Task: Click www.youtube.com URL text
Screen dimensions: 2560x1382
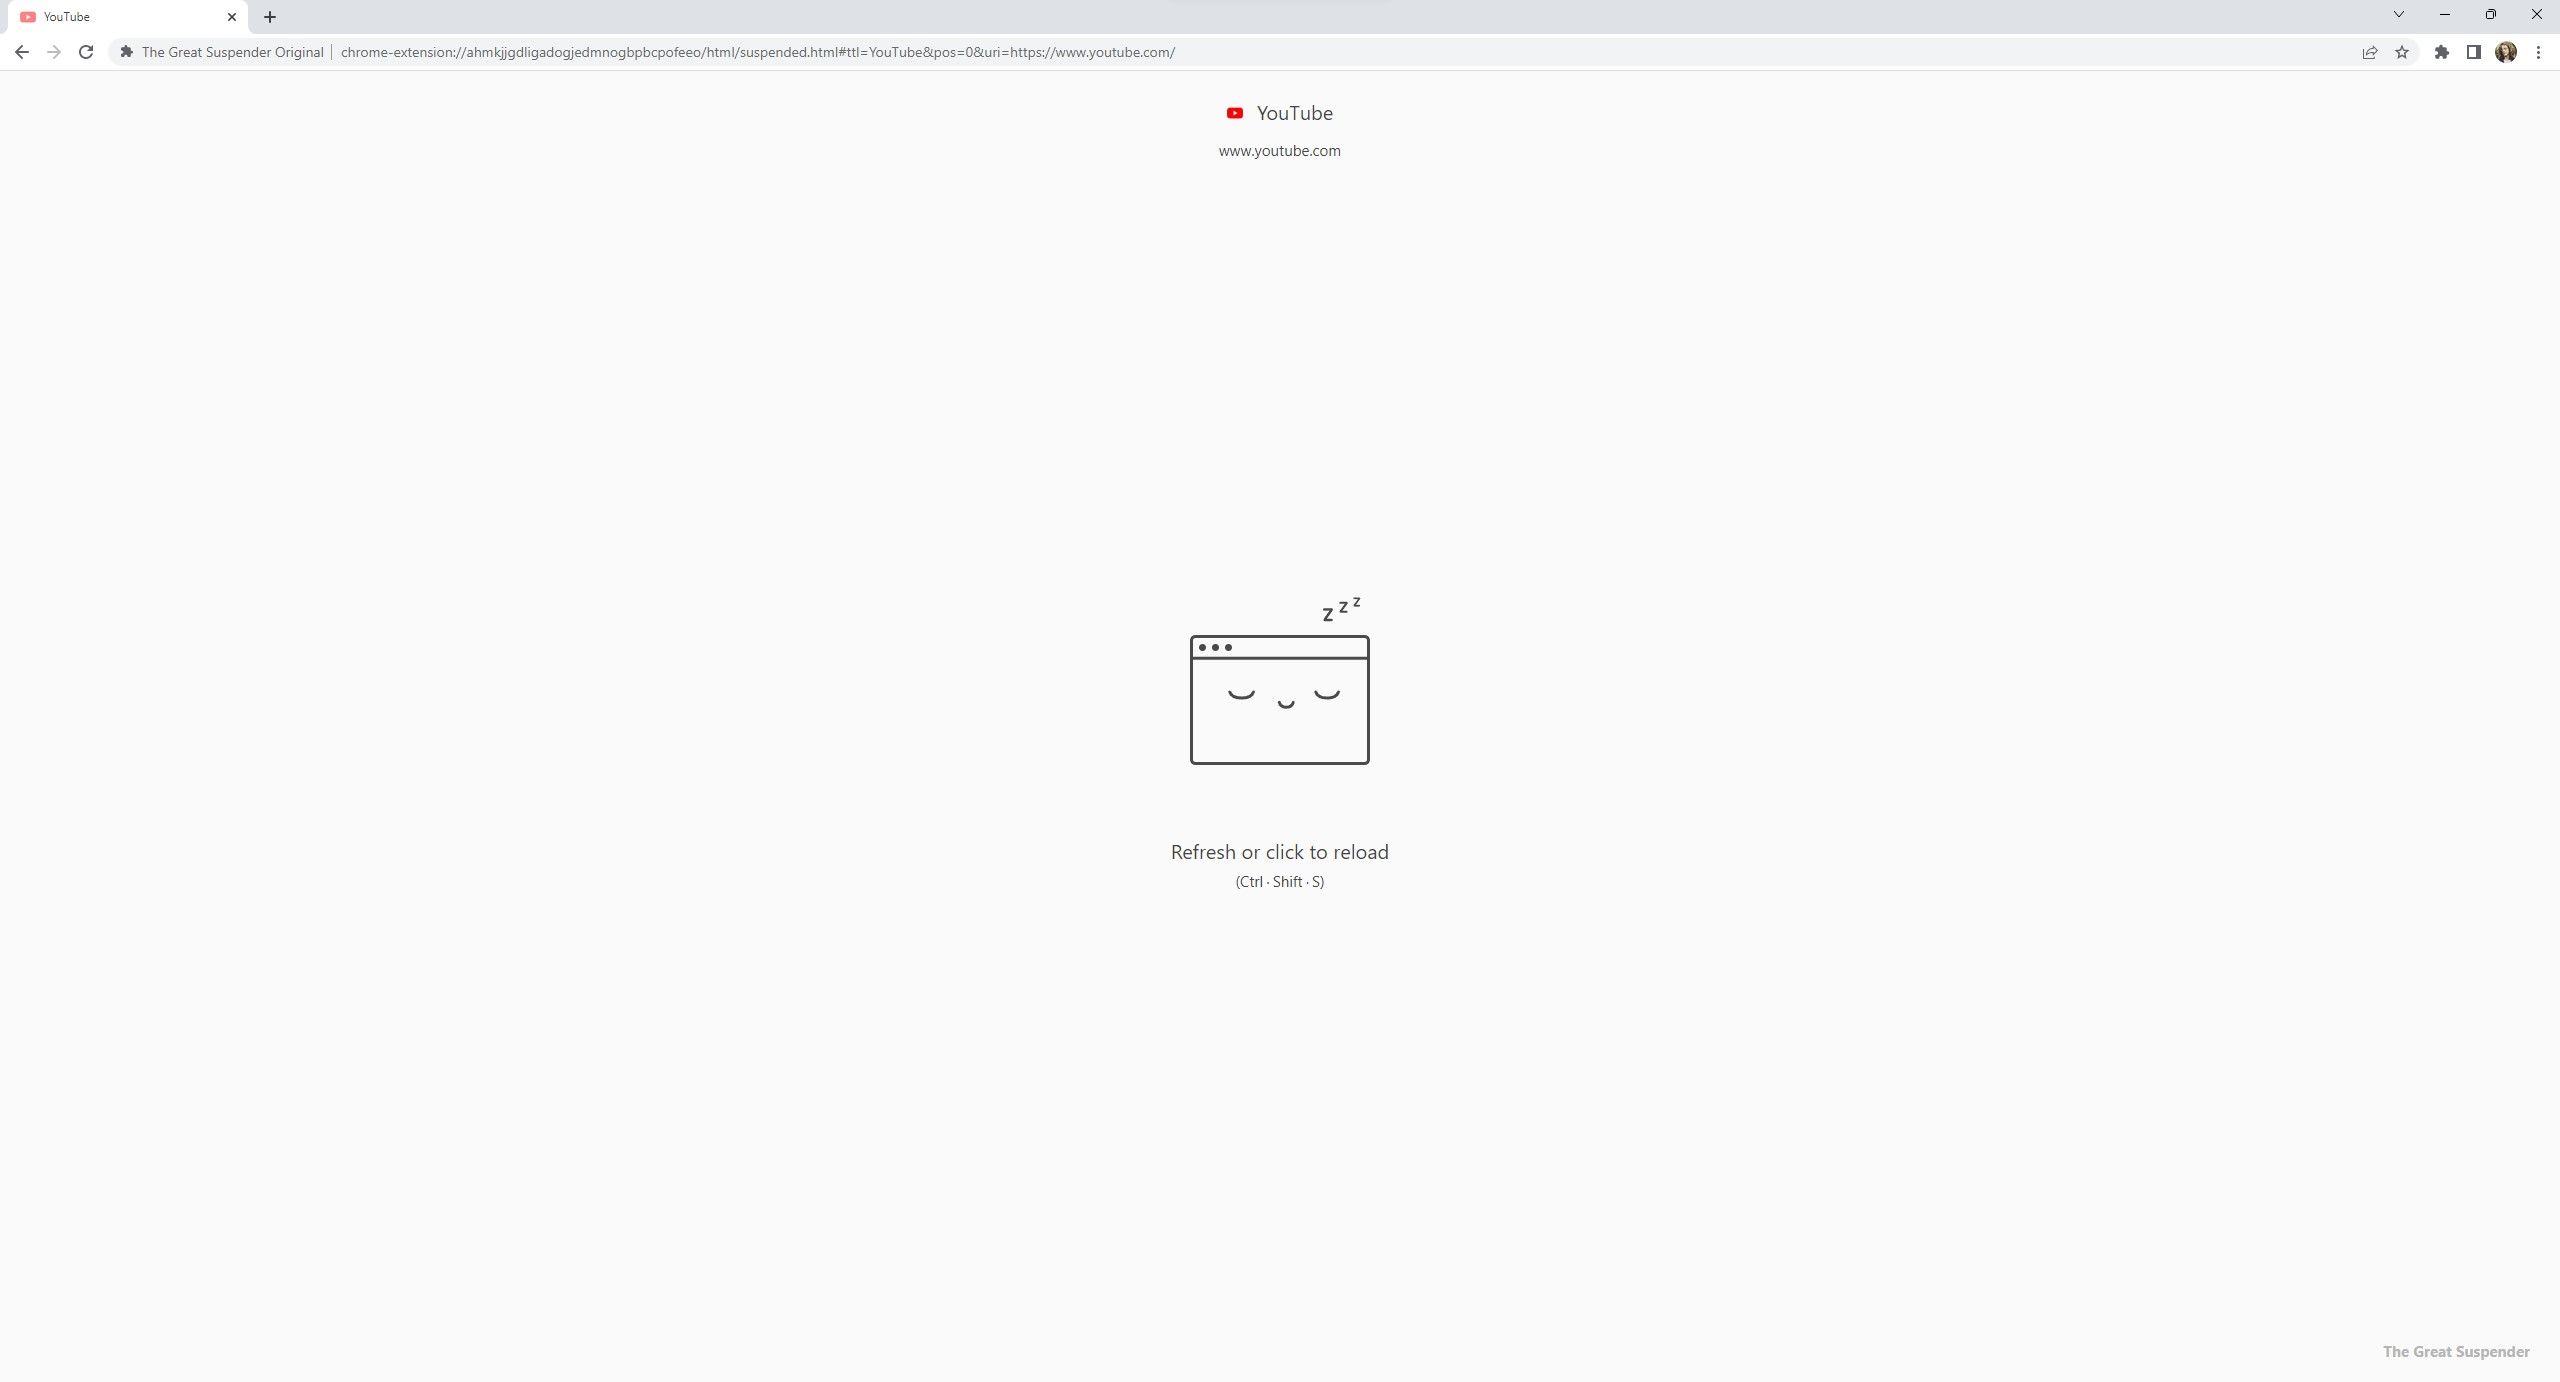Action: point(1279,150)
